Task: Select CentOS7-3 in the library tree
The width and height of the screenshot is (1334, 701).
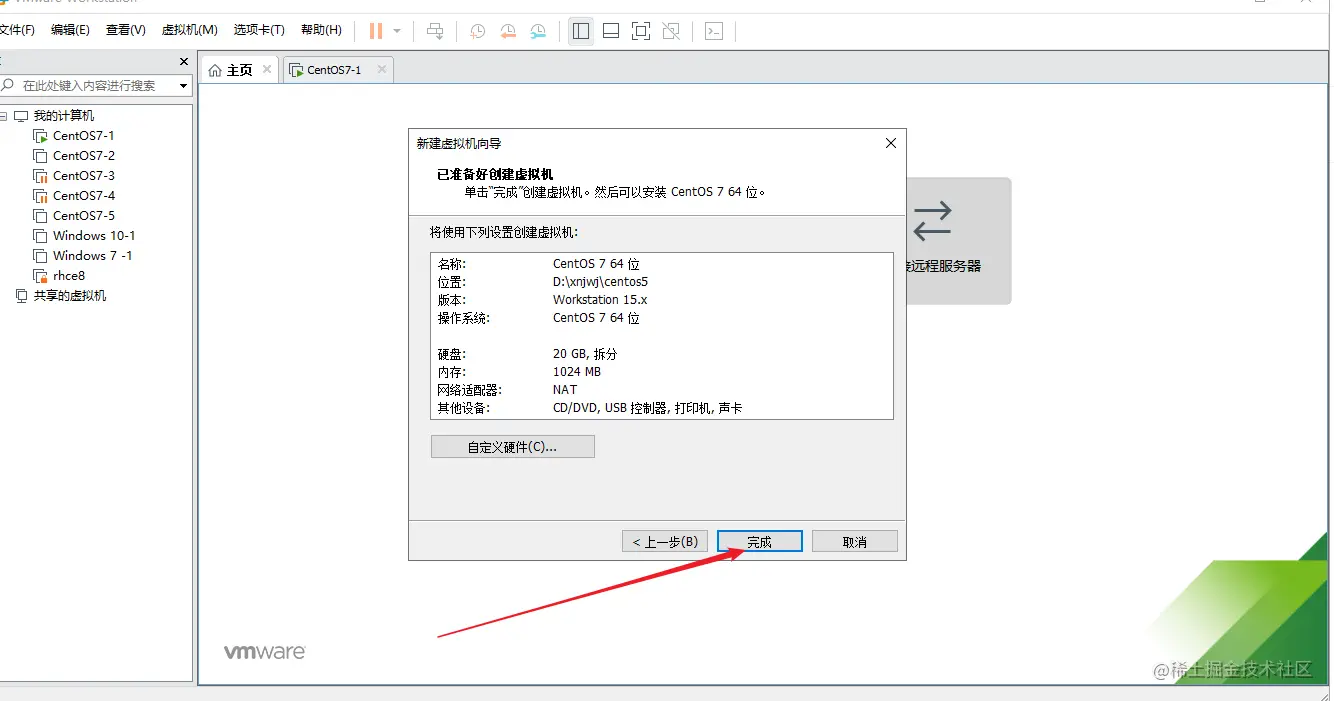Action: point(84,176)
